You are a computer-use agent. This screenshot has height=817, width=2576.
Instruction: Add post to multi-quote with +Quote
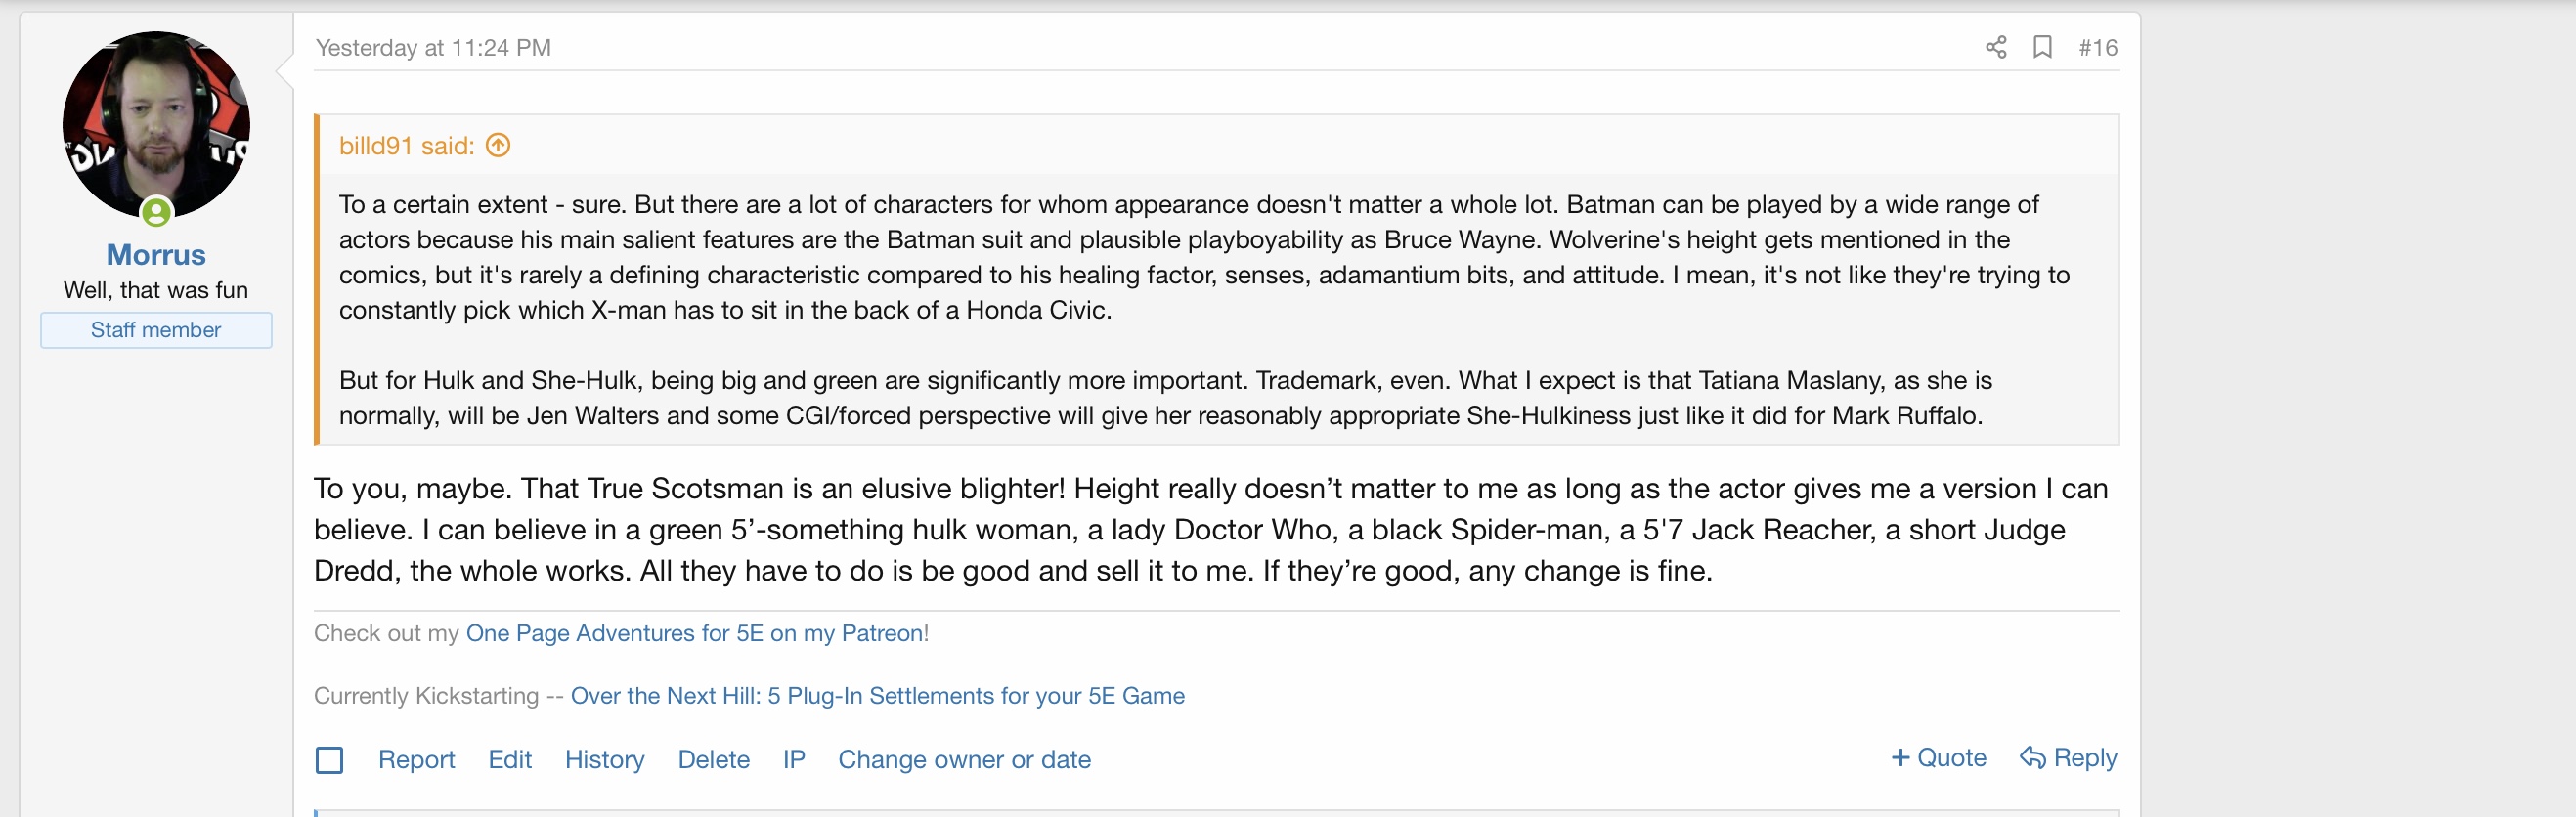point(1938,758)
